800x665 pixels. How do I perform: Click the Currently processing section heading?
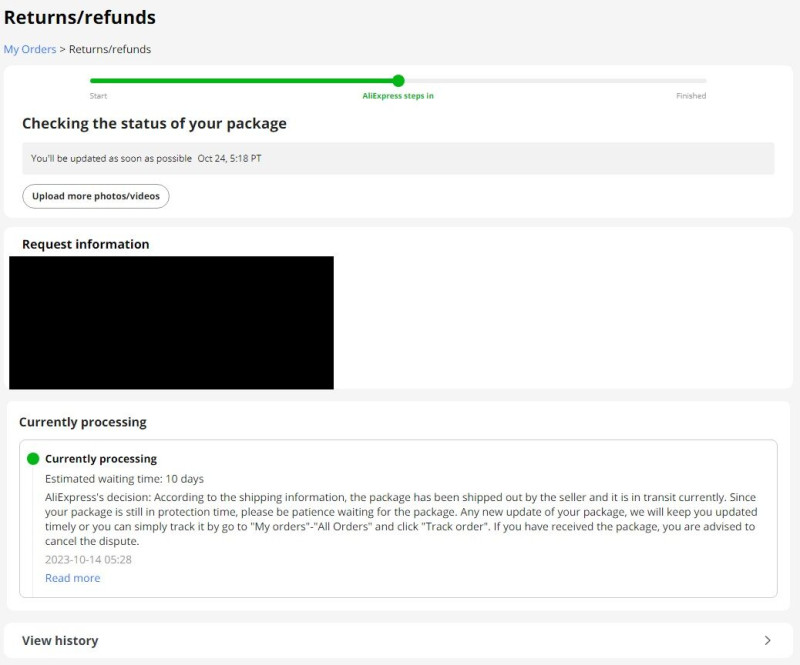[83, 423]
